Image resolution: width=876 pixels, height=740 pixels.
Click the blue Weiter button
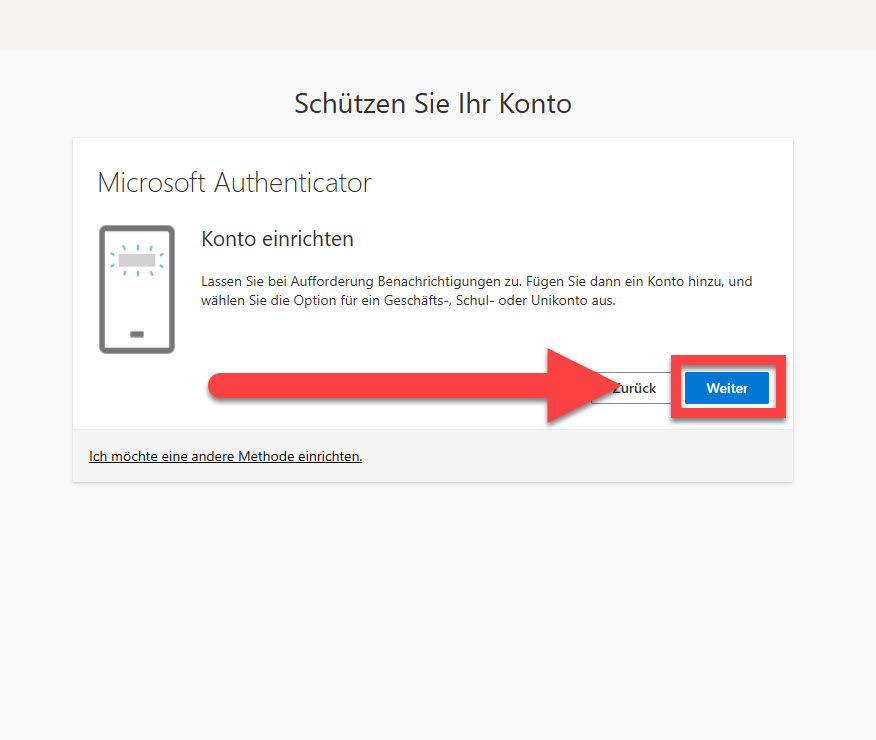[726, 388]
